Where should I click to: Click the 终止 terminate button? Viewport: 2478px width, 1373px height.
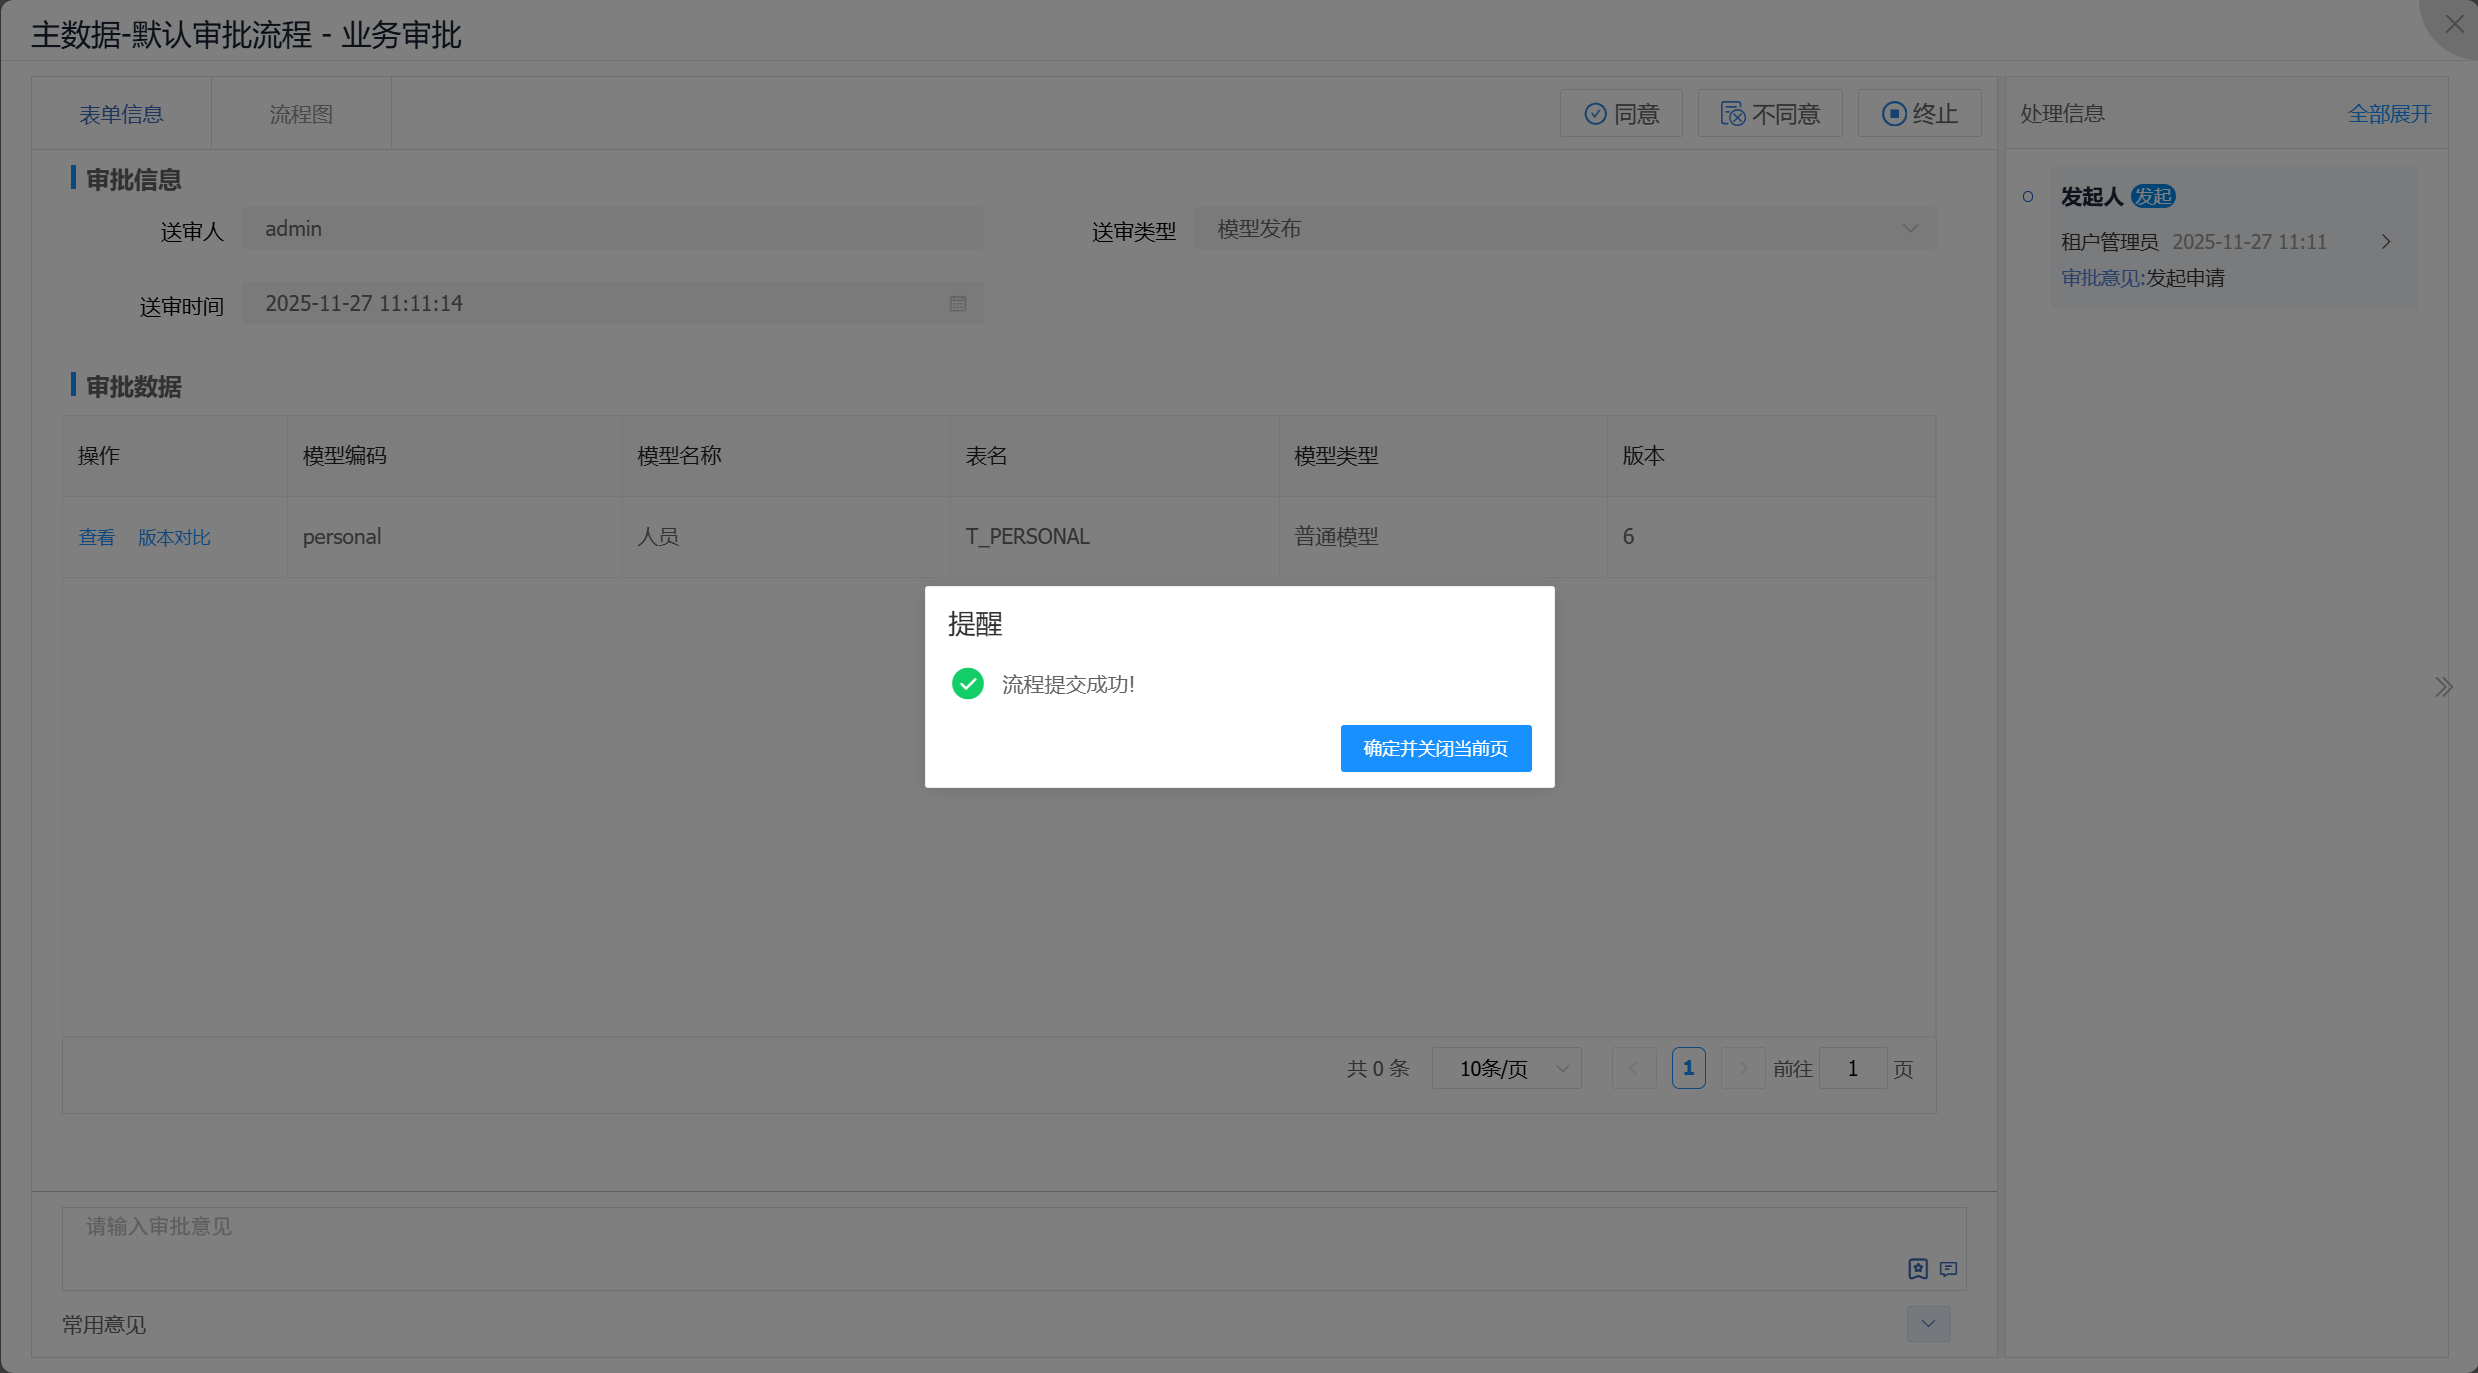tap(1919, 114)
